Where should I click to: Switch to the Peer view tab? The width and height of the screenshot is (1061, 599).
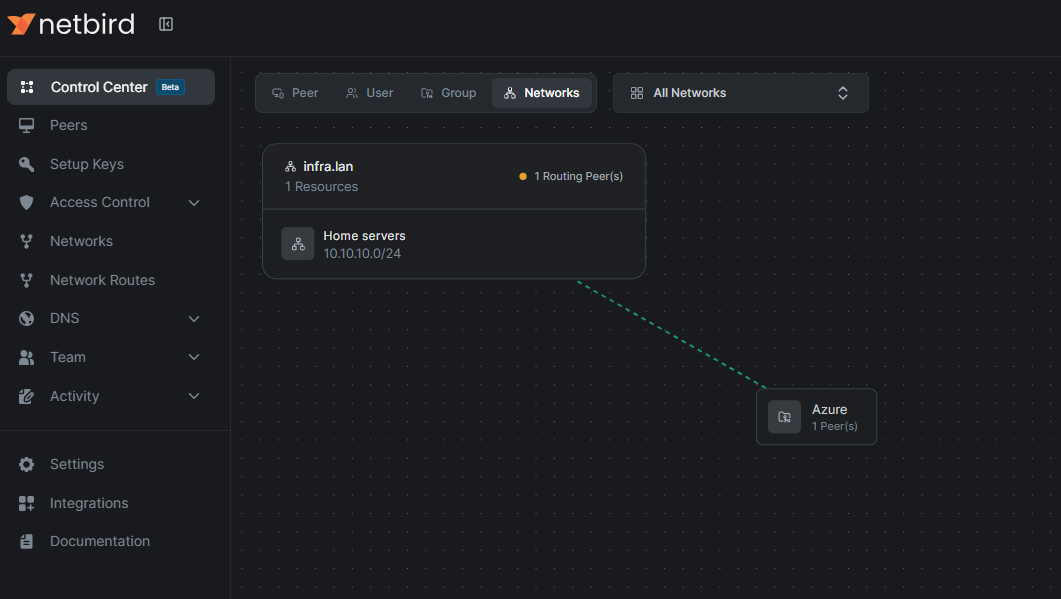(295, 93)
